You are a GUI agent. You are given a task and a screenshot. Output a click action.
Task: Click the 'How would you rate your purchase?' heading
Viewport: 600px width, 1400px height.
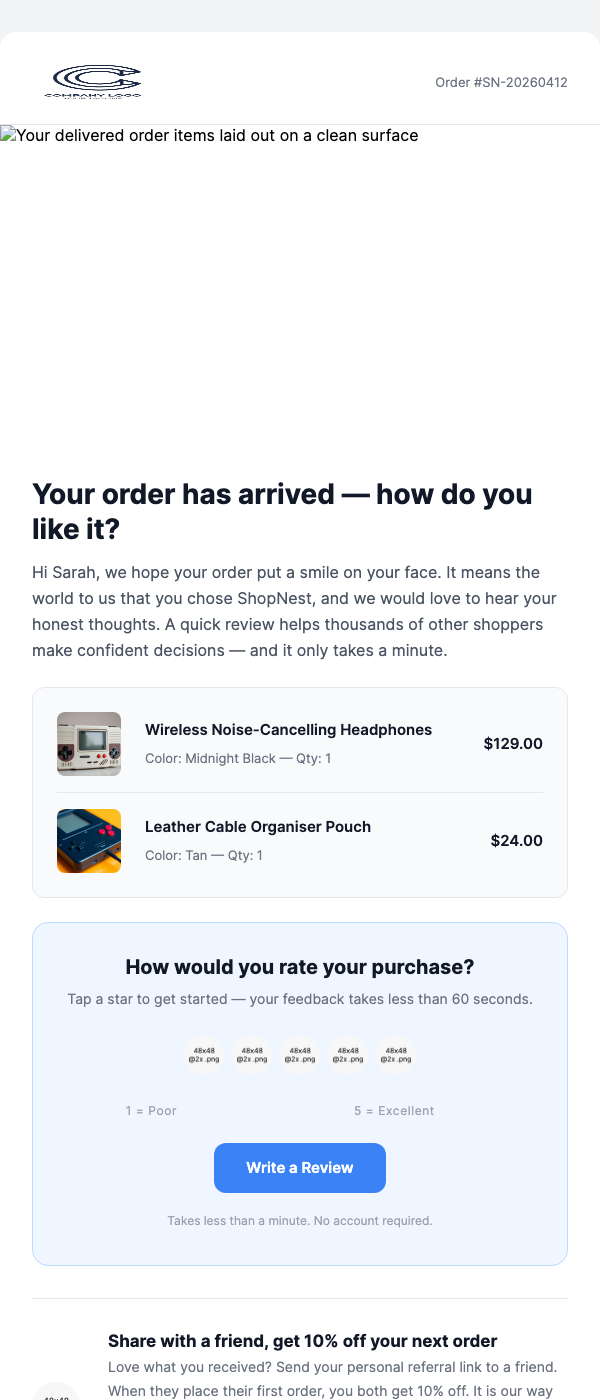[x=299, y=966]
